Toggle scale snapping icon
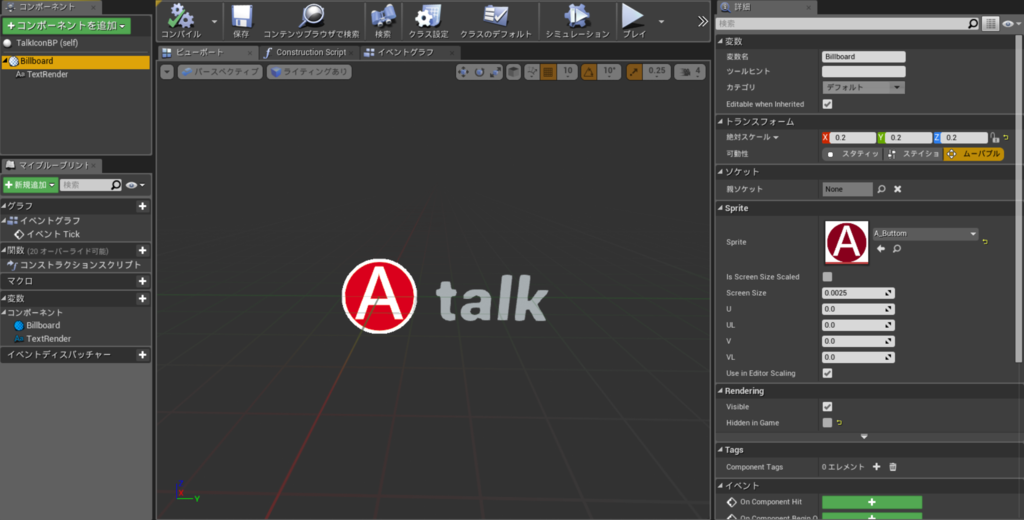The width and height of the screenshot is (1024, 520). point(634,72)
